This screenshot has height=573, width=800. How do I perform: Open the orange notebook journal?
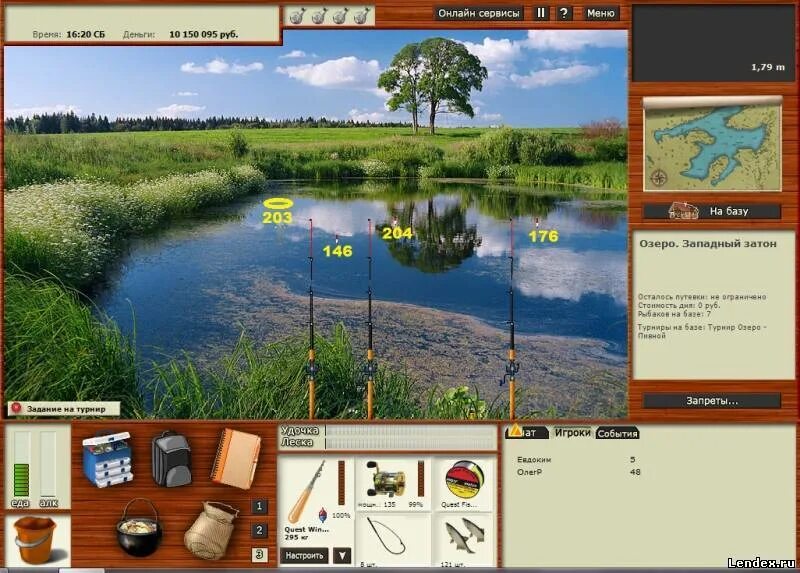tap(236, 458)
